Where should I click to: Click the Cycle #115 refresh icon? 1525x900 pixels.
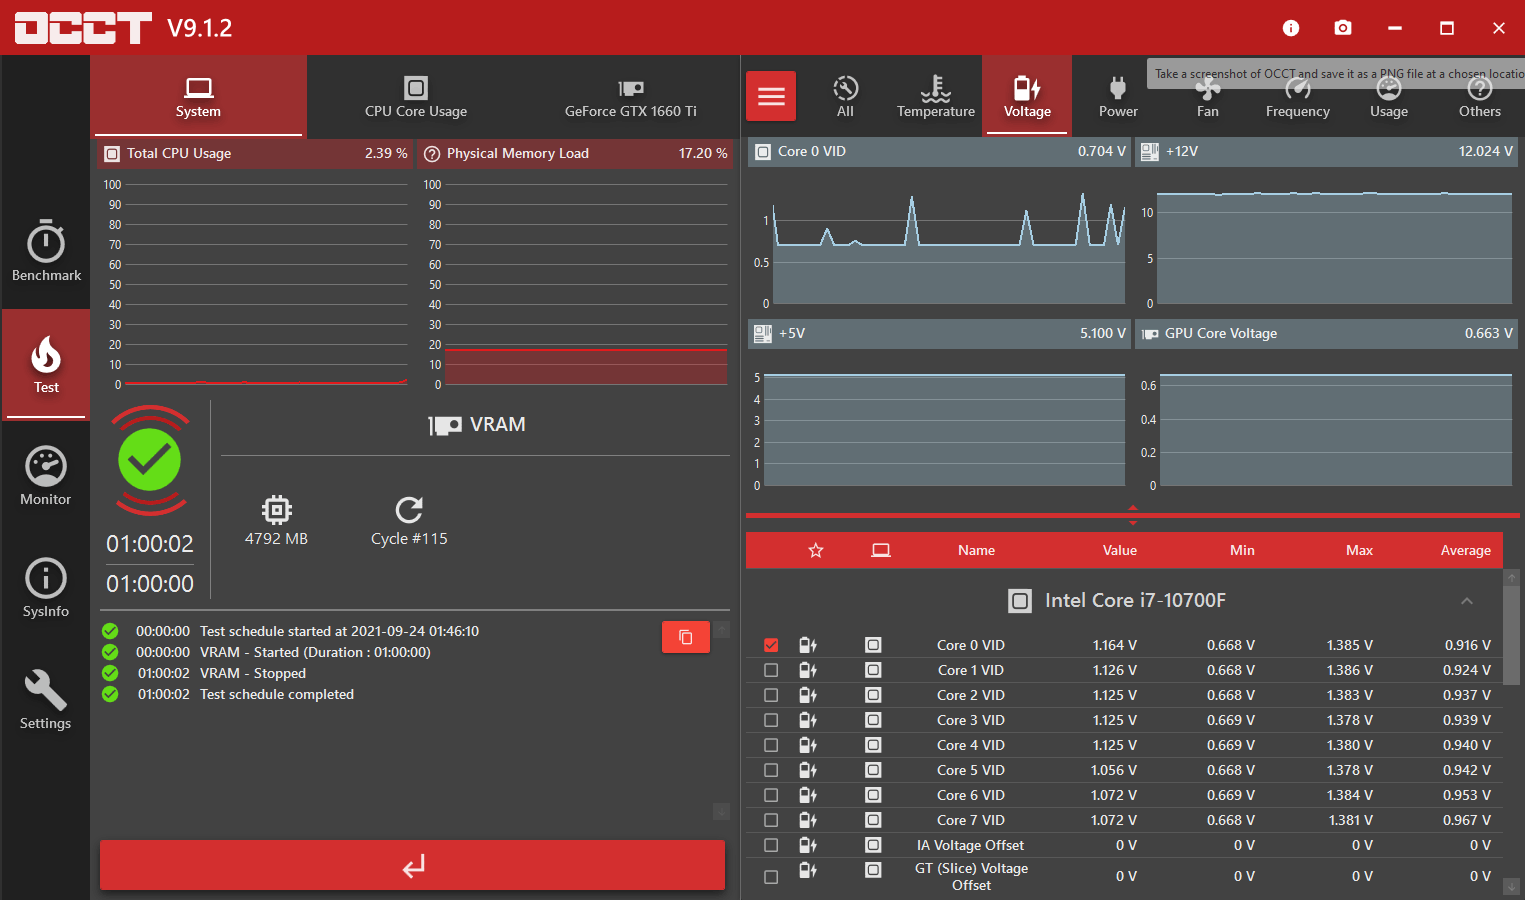409,510
